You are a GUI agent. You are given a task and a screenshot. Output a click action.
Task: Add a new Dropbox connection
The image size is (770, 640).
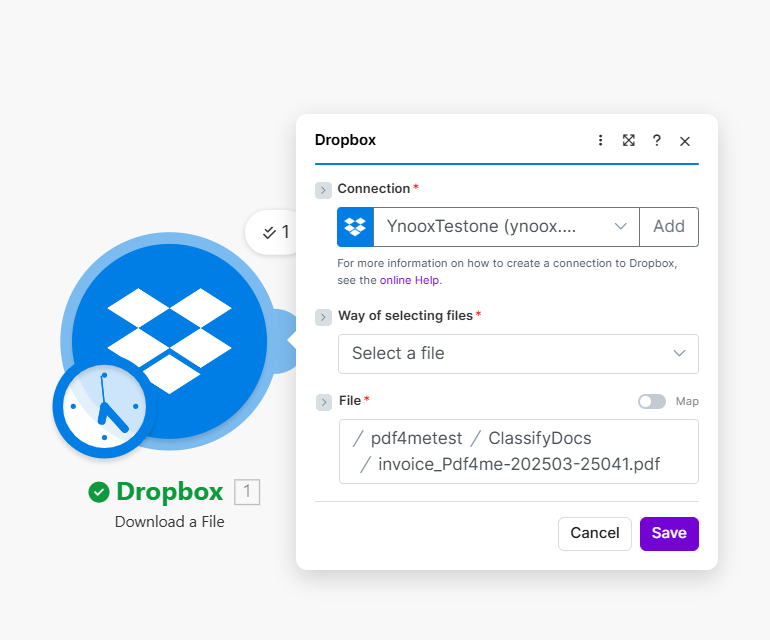tap(669, 226)
